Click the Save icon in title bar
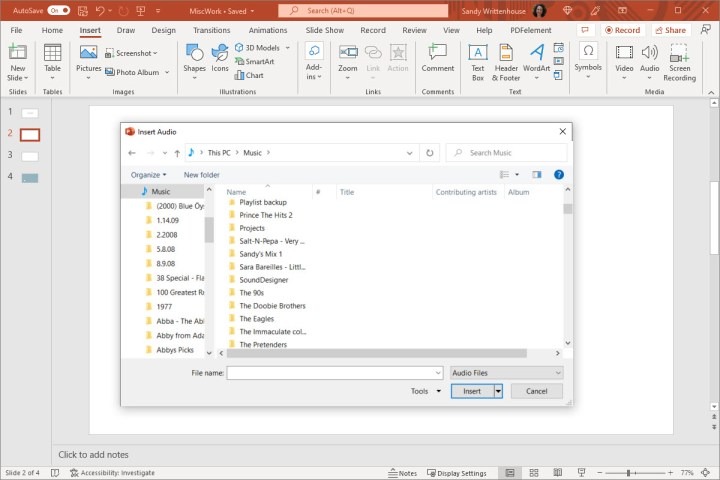The height and width of the screenshot is (480, 720). (83, 11)
